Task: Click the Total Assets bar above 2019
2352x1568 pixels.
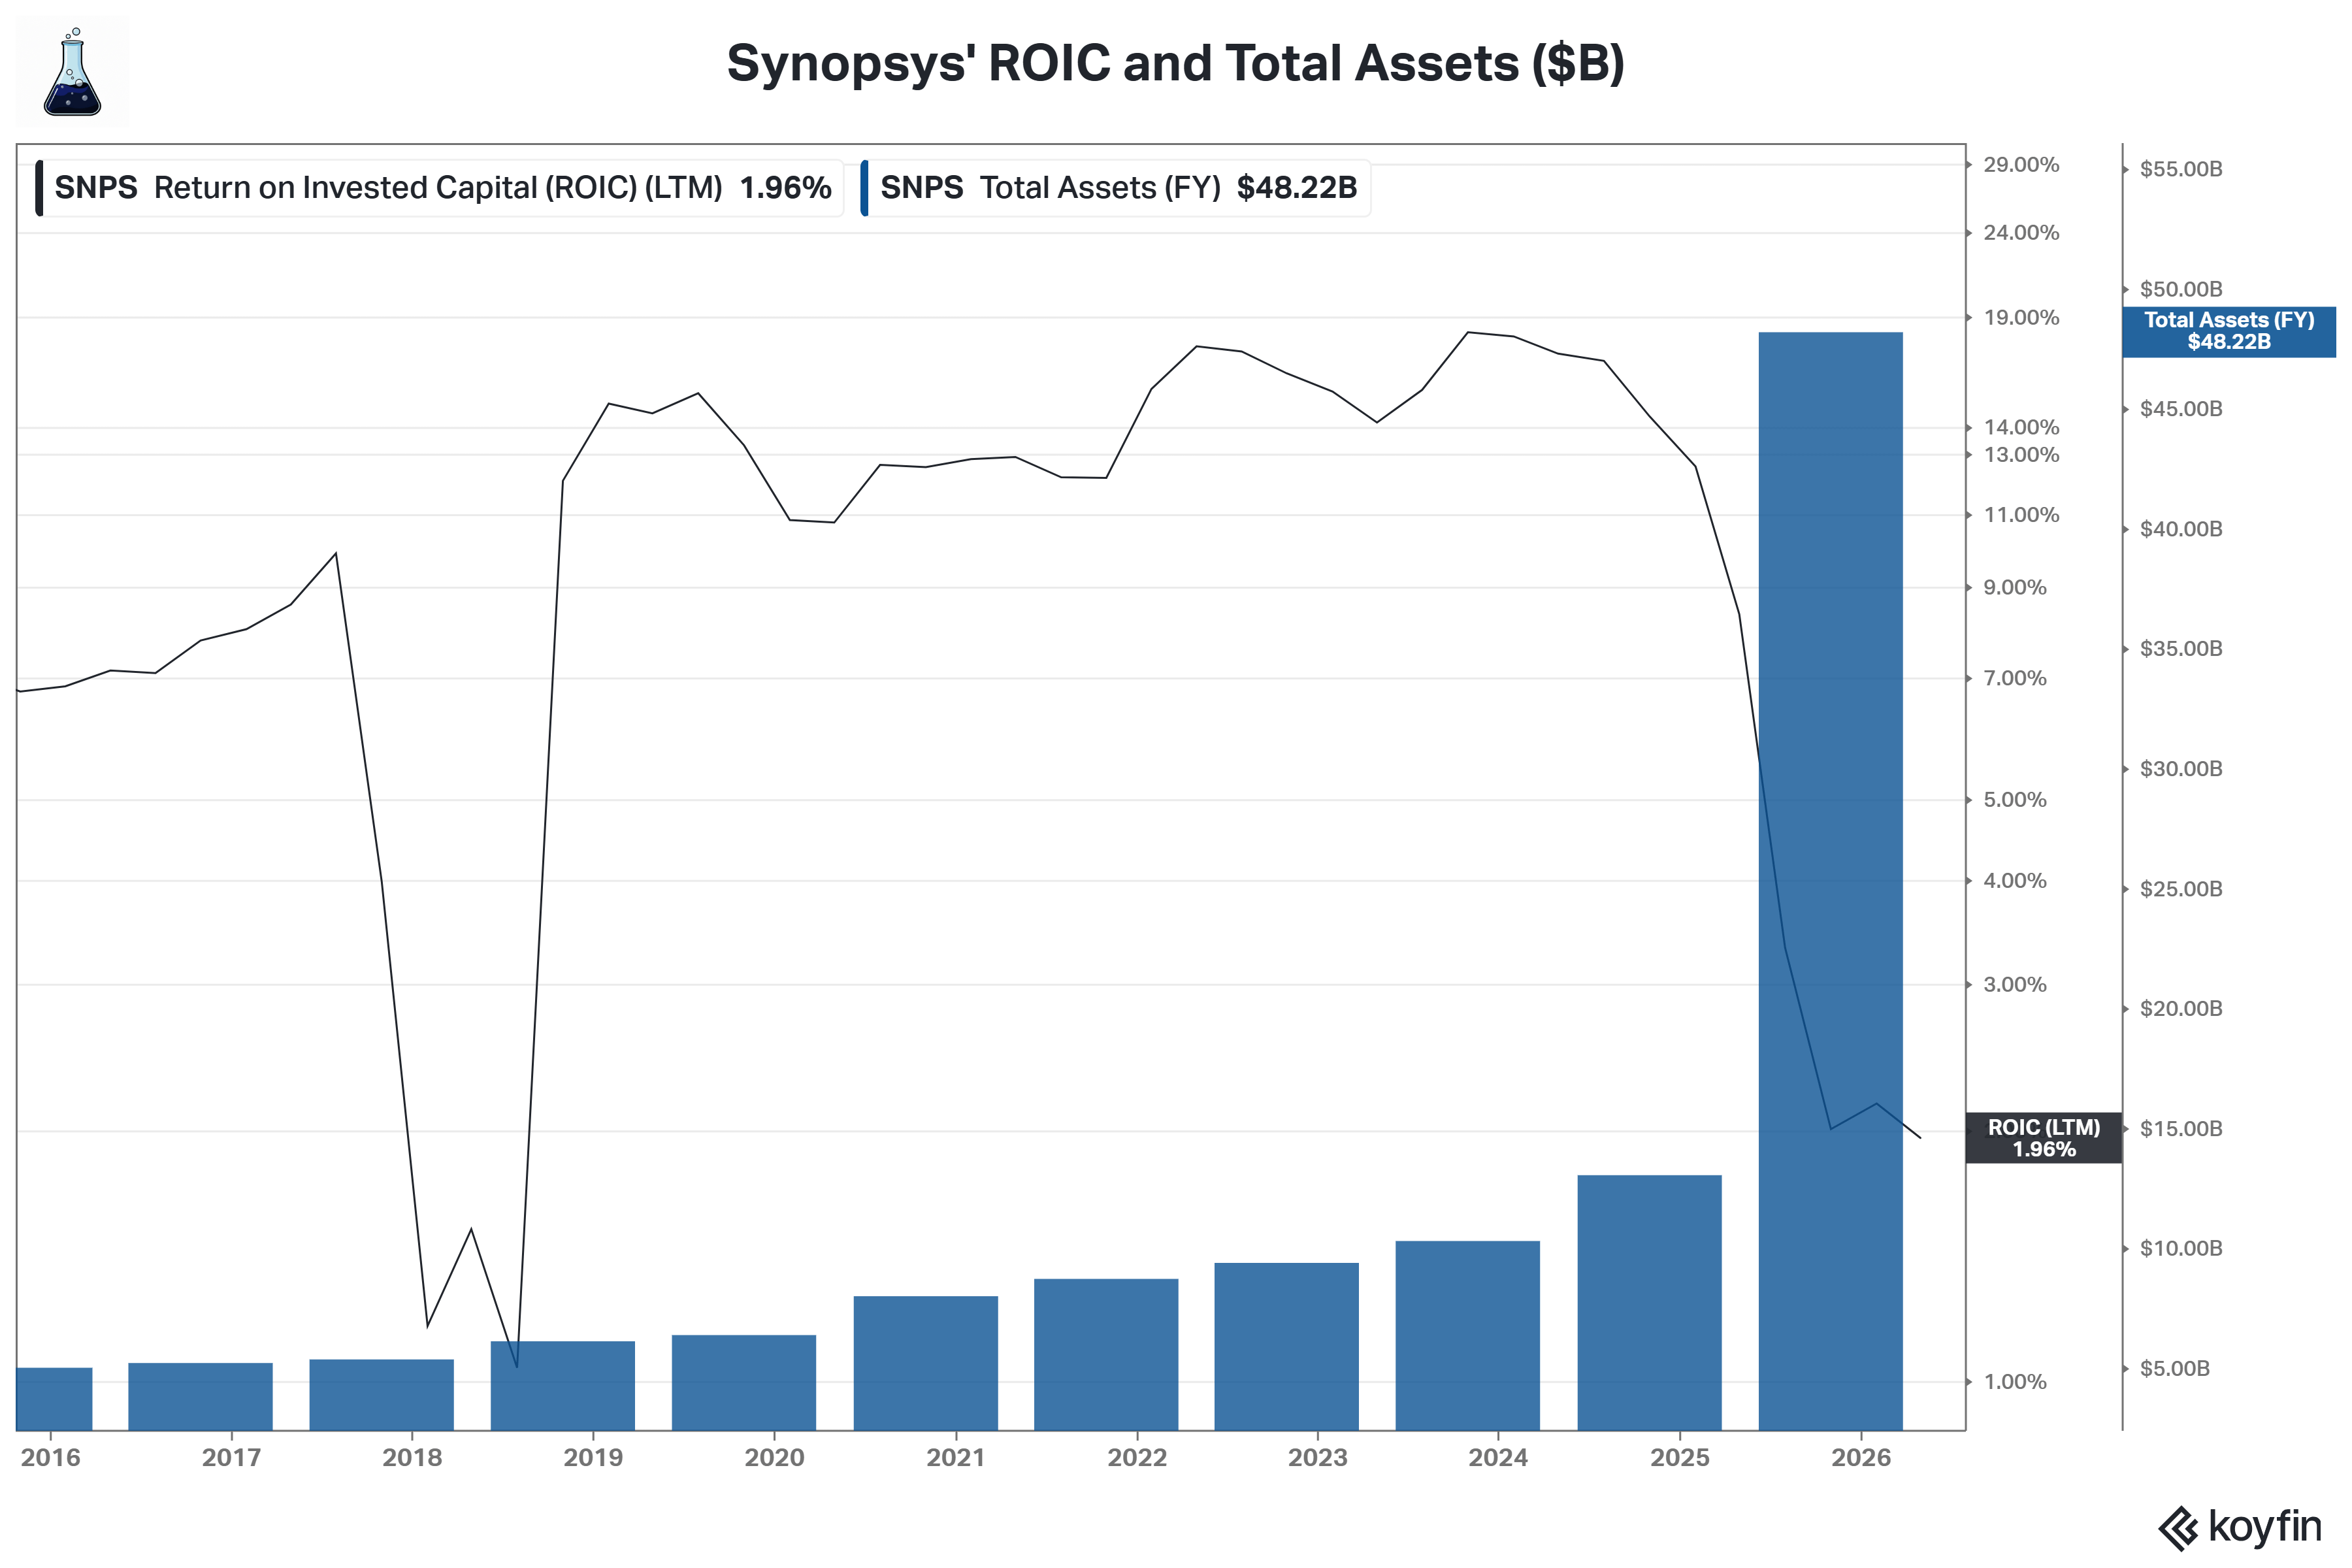Action: tap(562, 1386)
